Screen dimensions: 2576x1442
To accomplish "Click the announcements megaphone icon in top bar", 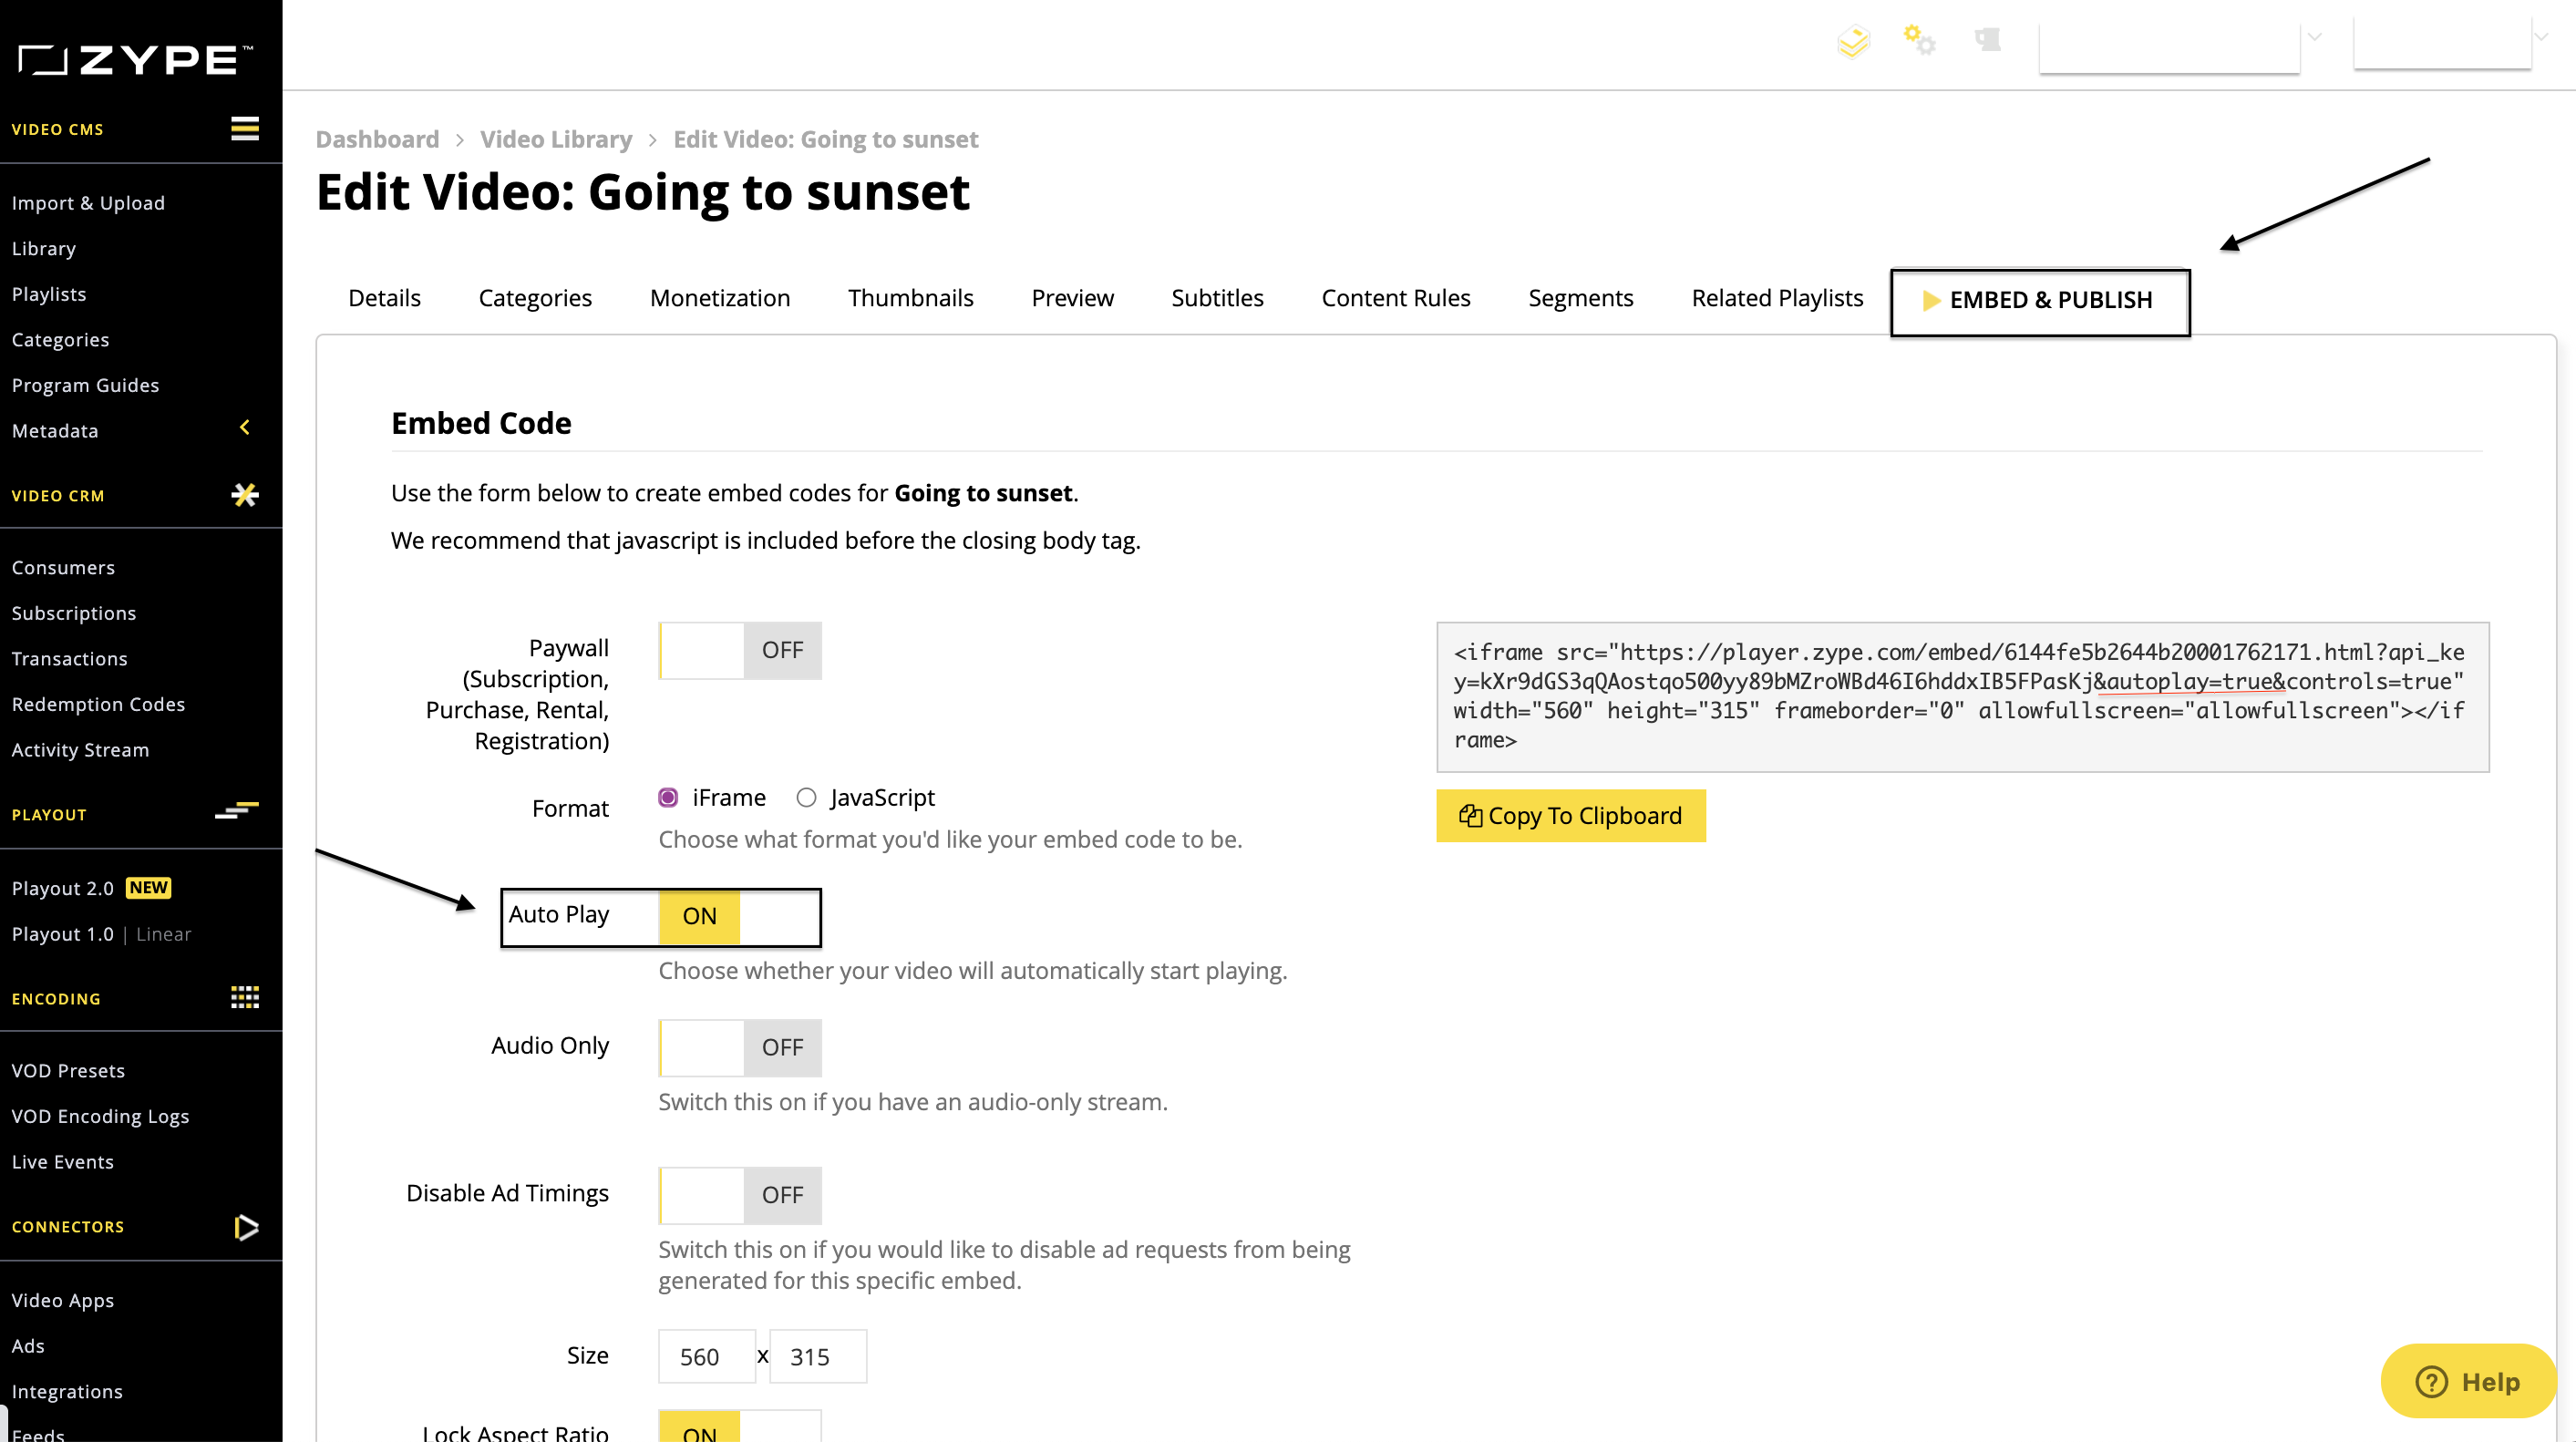I will click(x=1987, y=39).
